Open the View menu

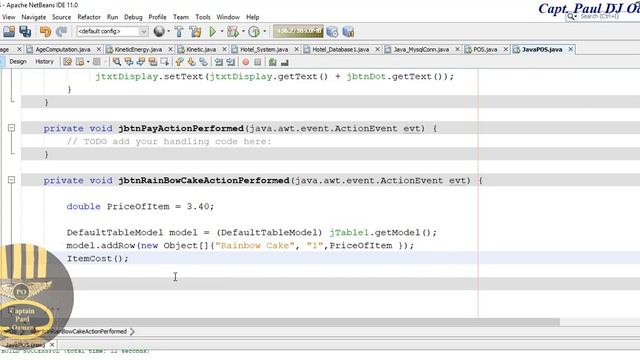click(9, 17)
